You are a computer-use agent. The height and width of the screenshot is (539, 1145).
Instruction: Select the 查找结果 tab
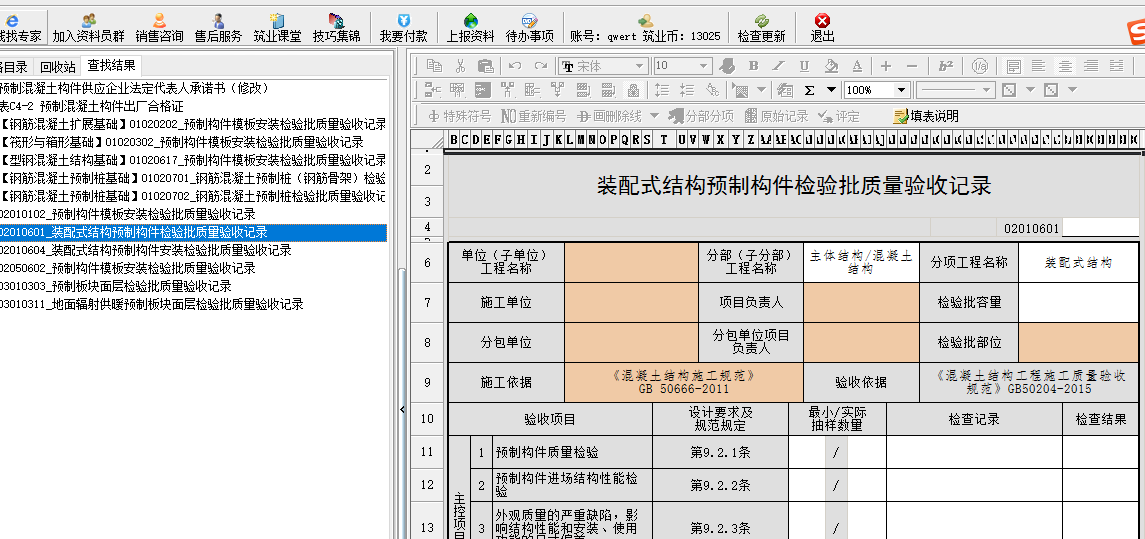(111, 66)
